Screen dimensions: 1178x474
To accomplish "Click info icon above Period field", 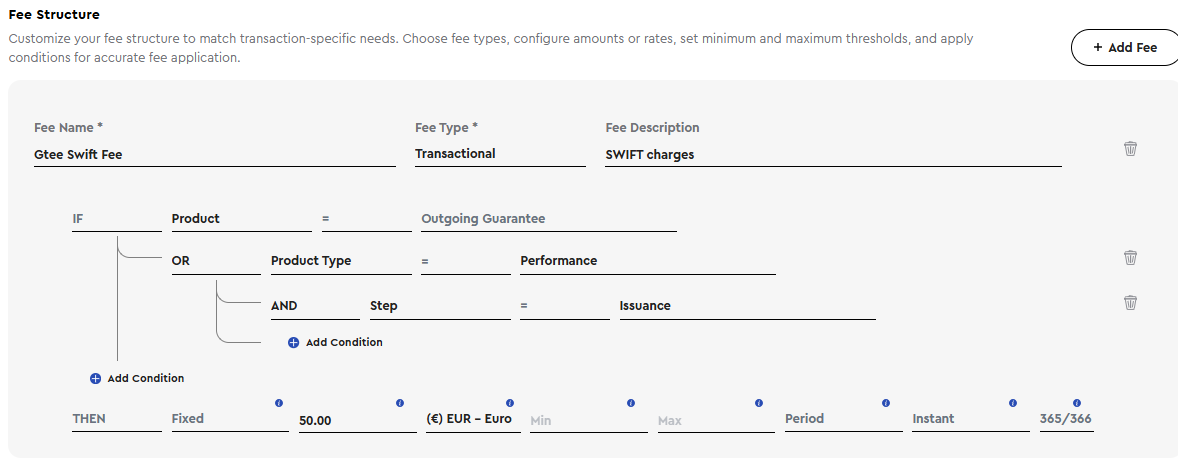I will click(x=886, y=403).
